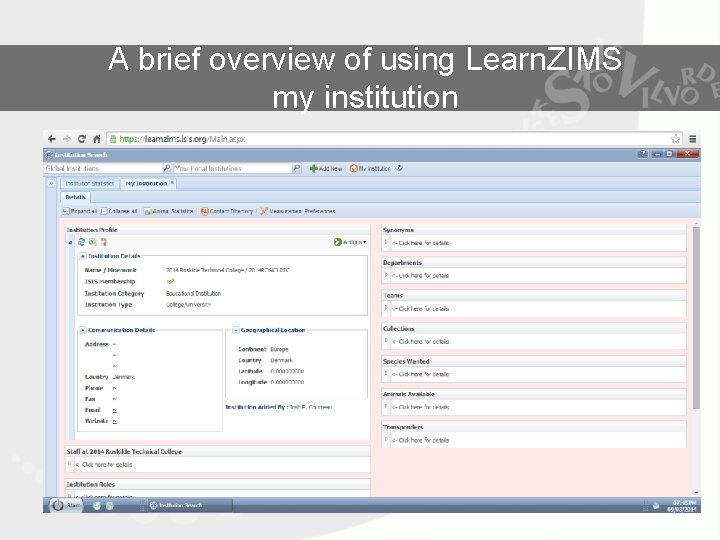Click Collapse All in the details toolbar
This screenshot has height=540, width=720.
coord(119,211)
